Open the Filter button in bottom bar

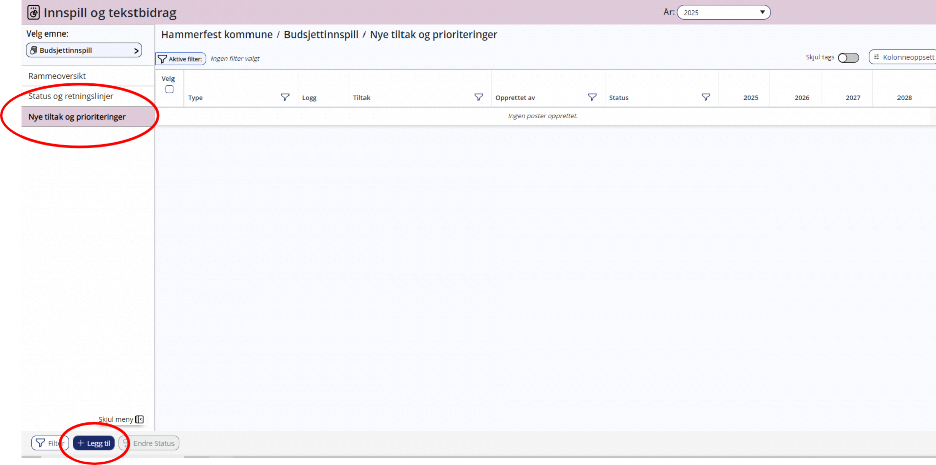pos(48,443)
